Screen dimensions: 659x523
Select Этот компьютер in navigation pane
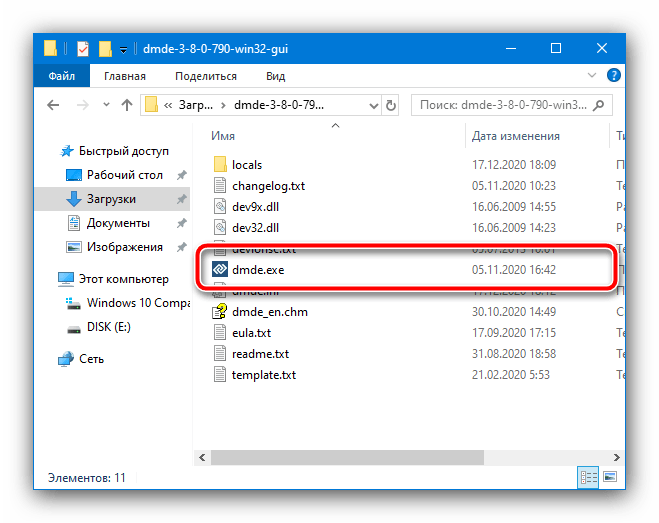(x=124, y=279)
